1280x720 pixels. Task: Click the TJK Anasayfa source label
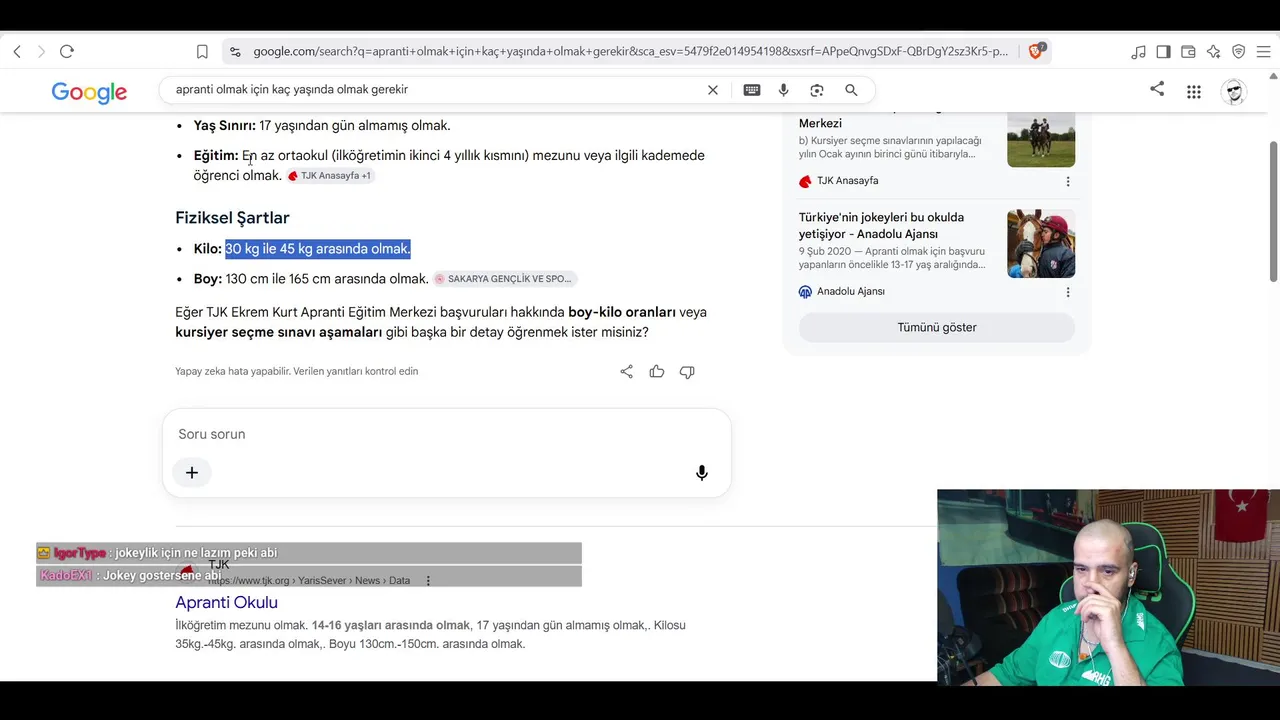click(847, 181)
